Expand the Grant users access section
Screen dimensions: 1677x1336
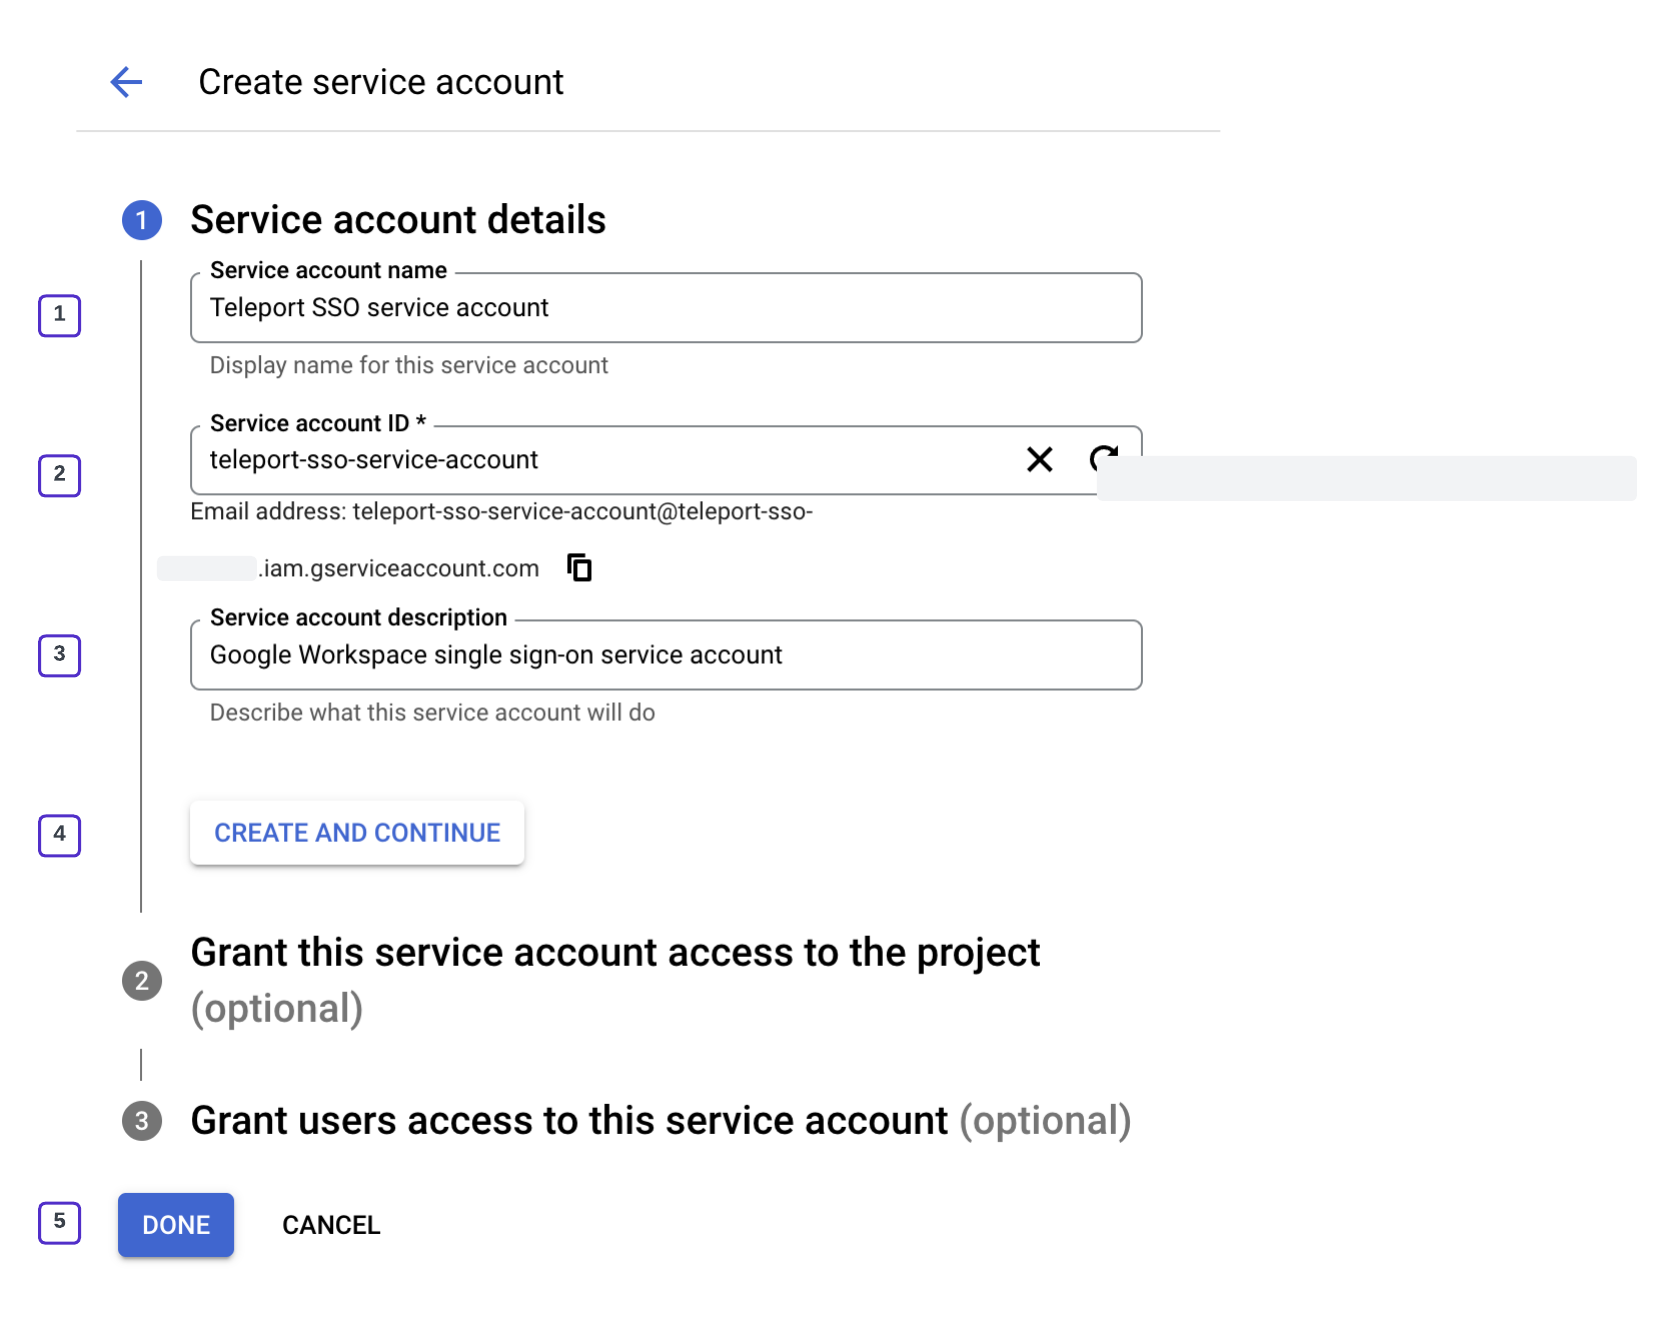pos(572,1120)
